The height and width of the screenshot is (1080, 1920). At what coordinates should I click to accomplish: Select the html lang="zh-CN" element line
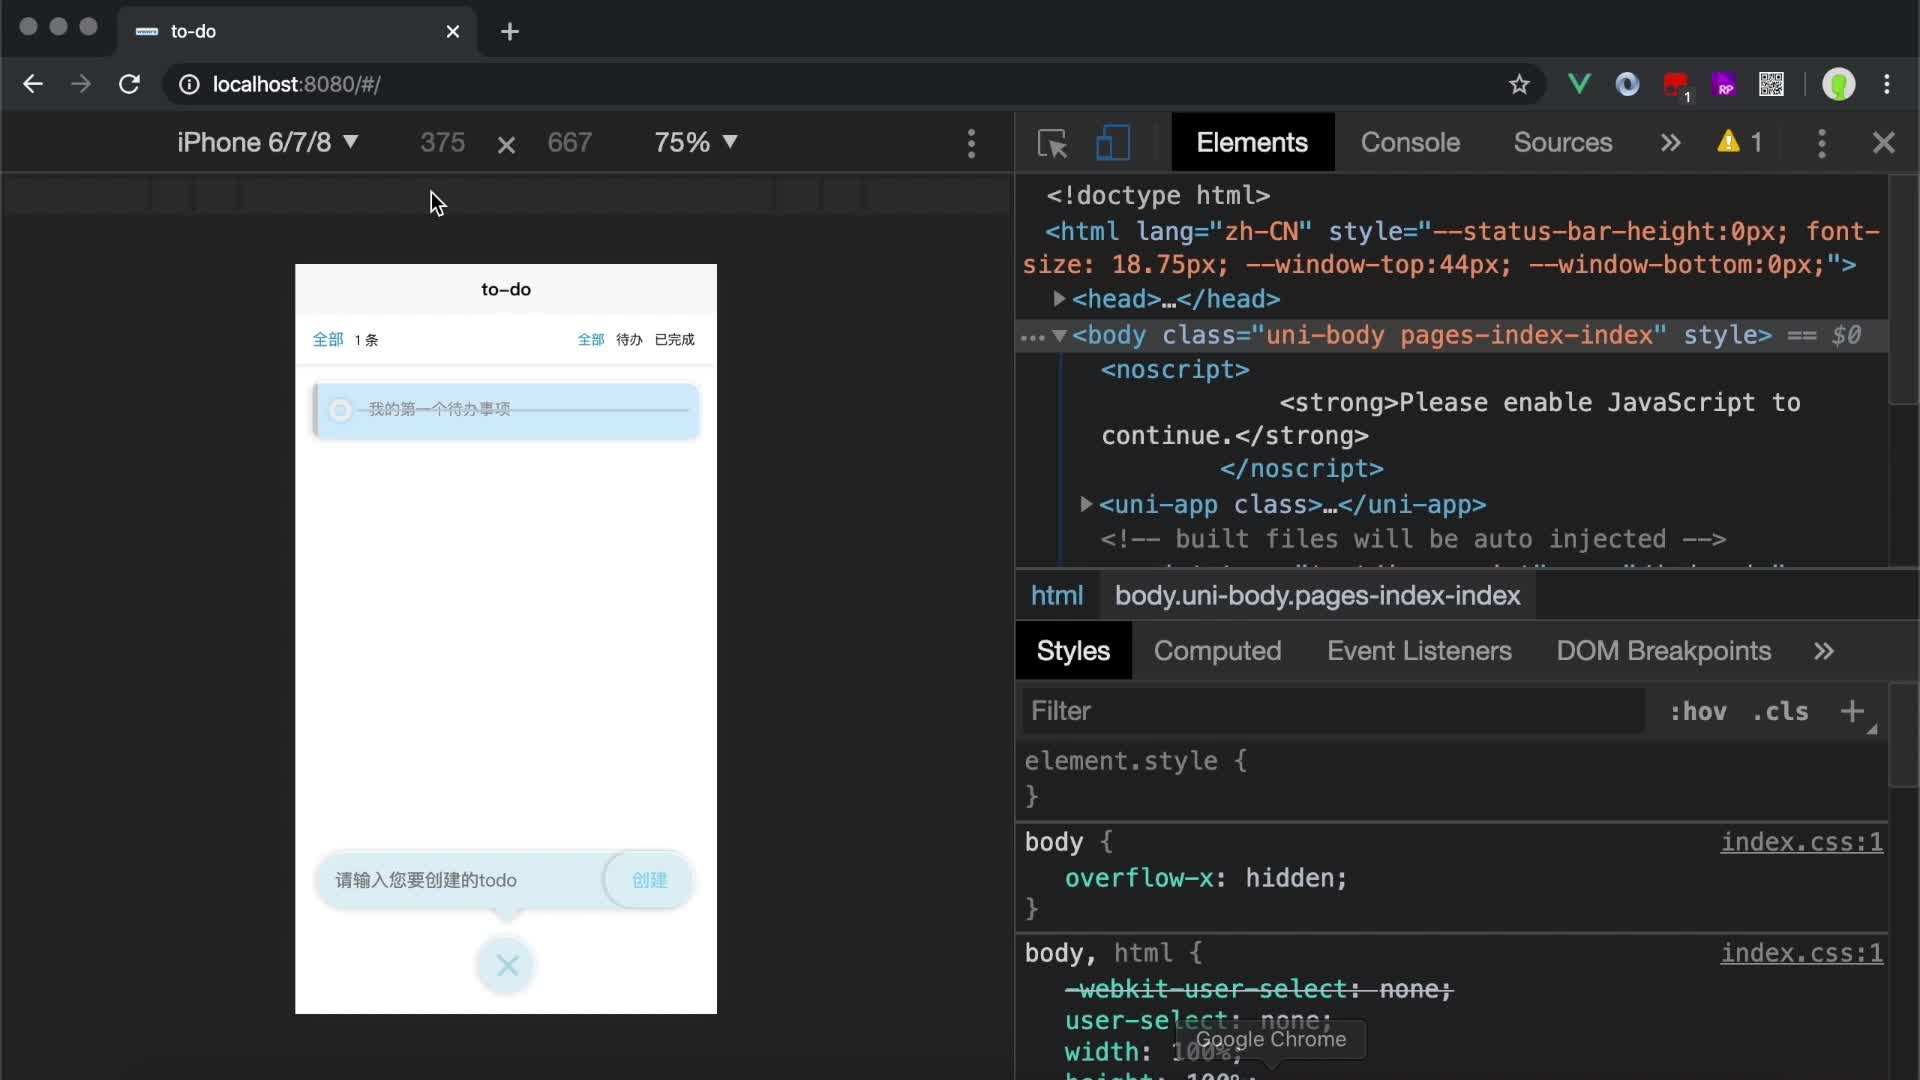(x=1450, y=248)
